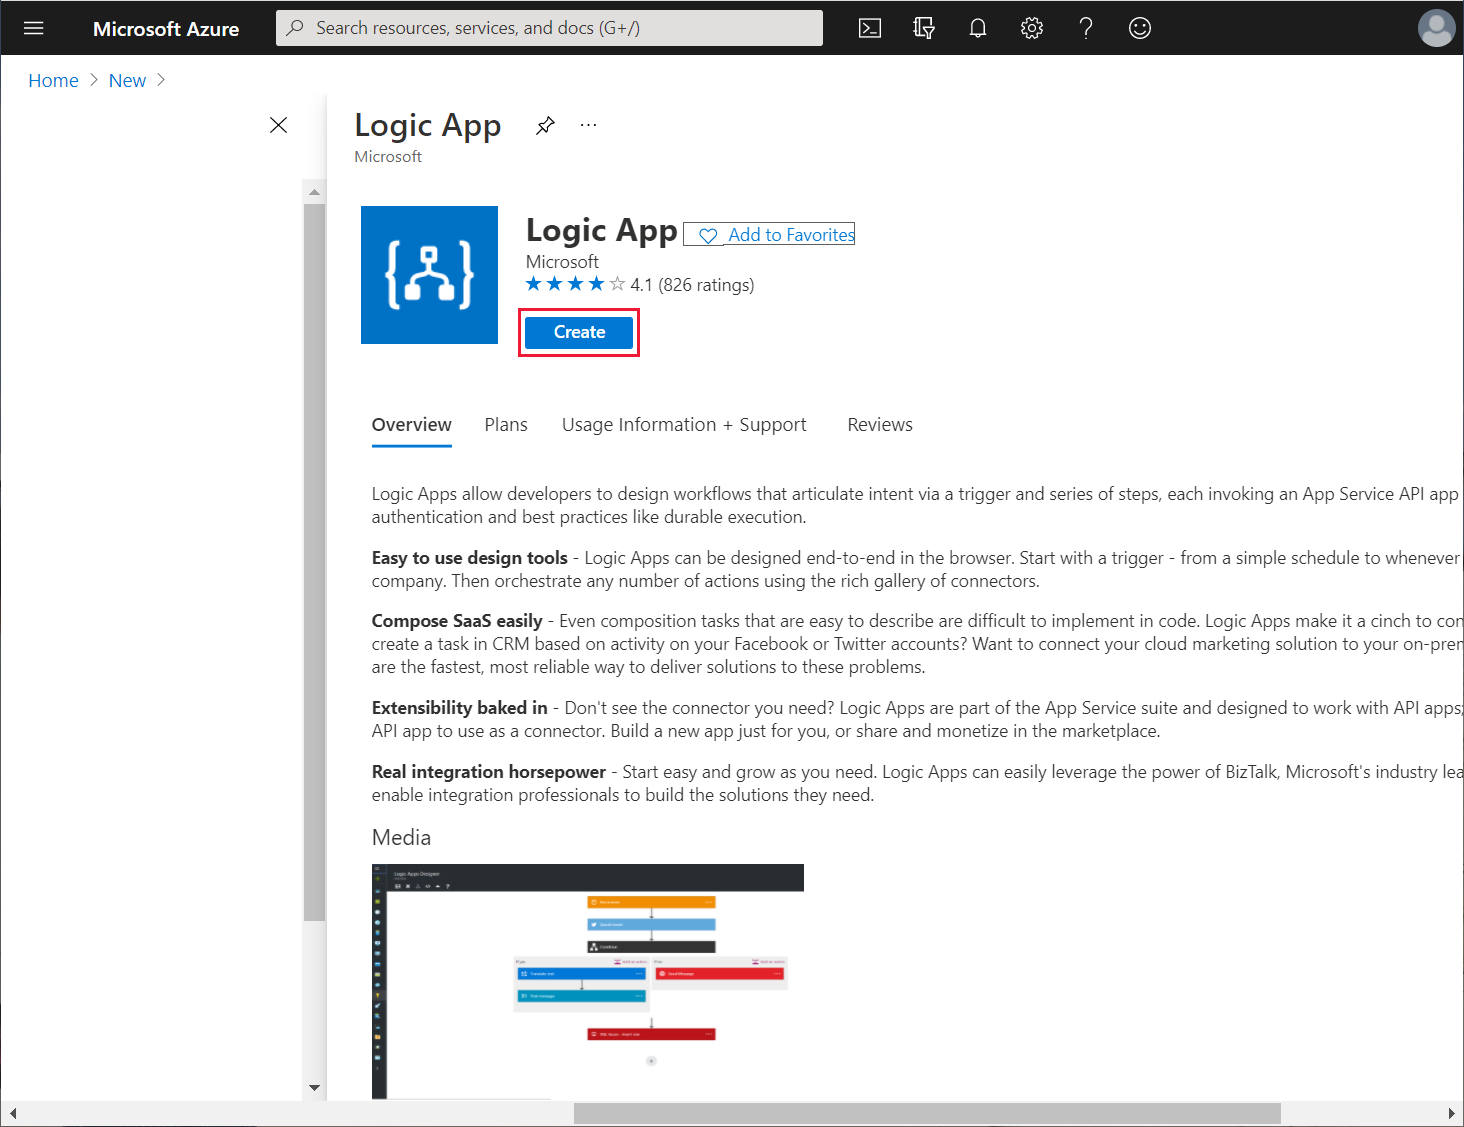This screenshot has width=1464, height=1127.
Task: Click the 'Compose SaaS easily' bold text
Action: (457, 621)
